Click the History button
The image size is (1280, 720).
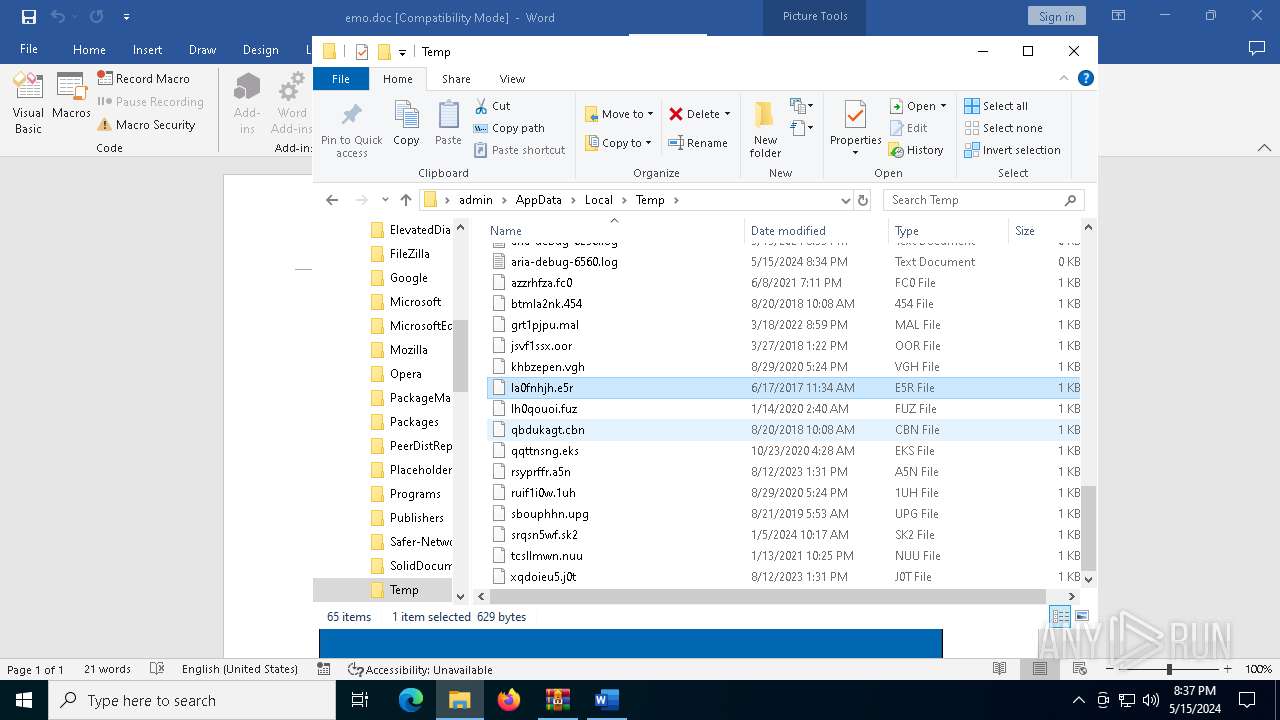tap(916, 150)
